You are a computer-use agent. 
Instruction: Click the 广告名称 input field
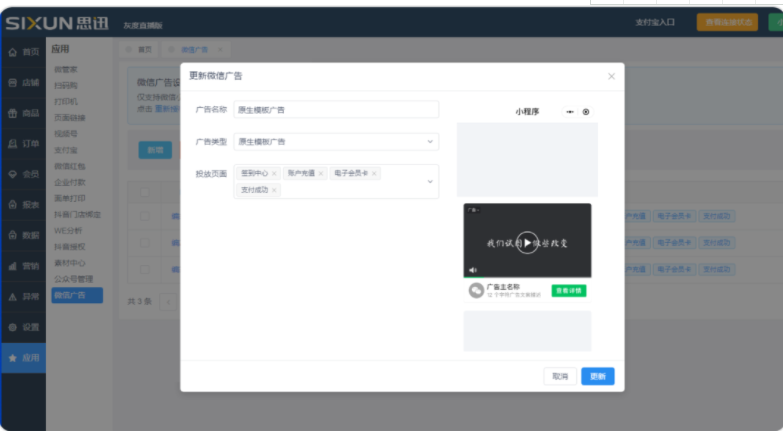pyautogui.click(x=335, y=110)
